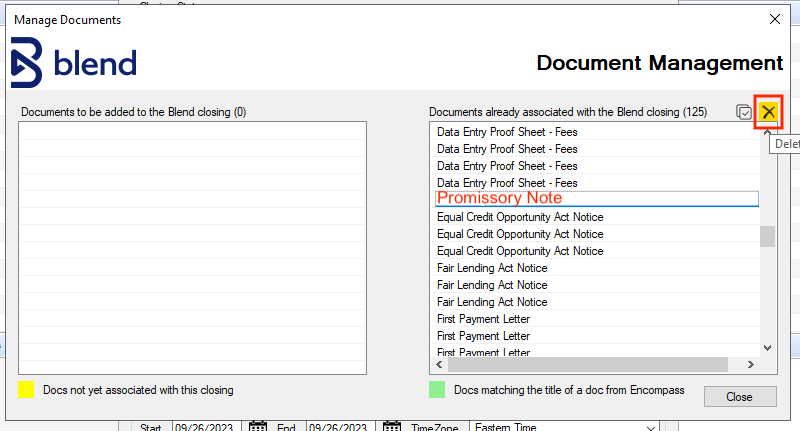800x431 pixels.
Task: Click the Close button
Action: coord(740,396)
